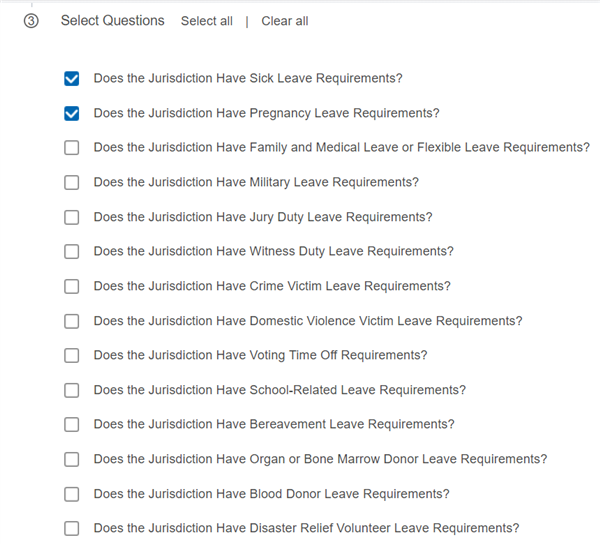
Task: Click the Select Questions heading
Action: click(x=112, y=21)
